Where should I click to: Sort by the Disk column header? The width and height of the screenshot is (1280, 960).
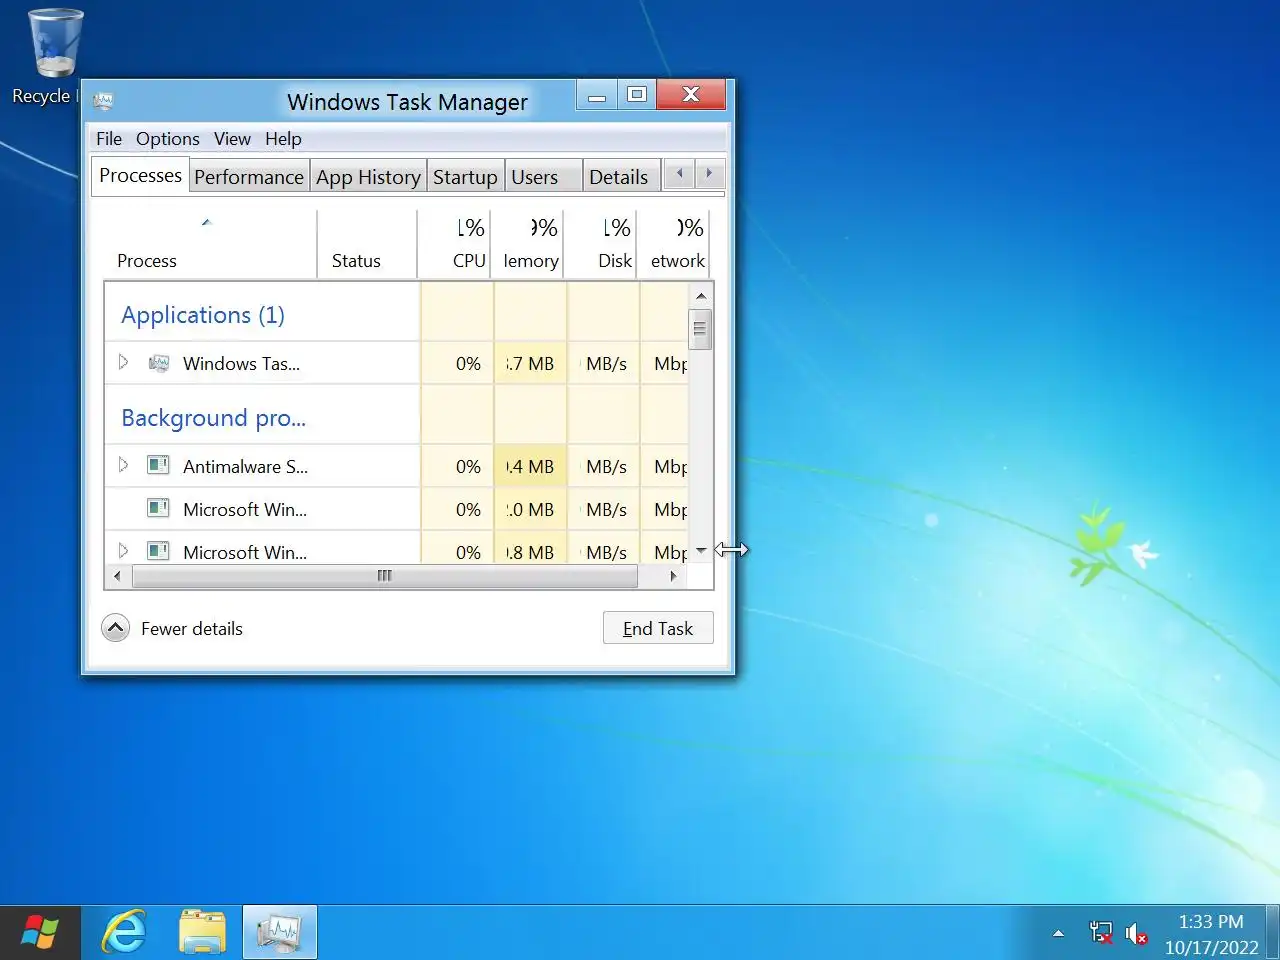click(601, 244)
